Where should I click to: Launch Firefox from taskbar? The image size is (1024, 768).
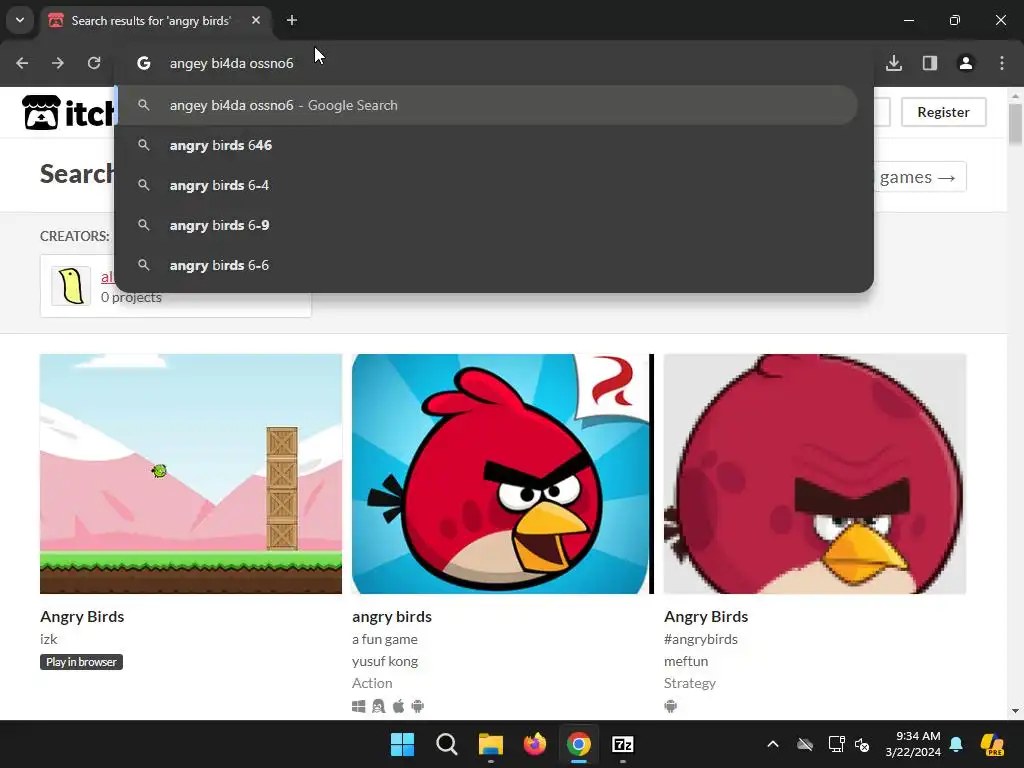pos(535,744)
